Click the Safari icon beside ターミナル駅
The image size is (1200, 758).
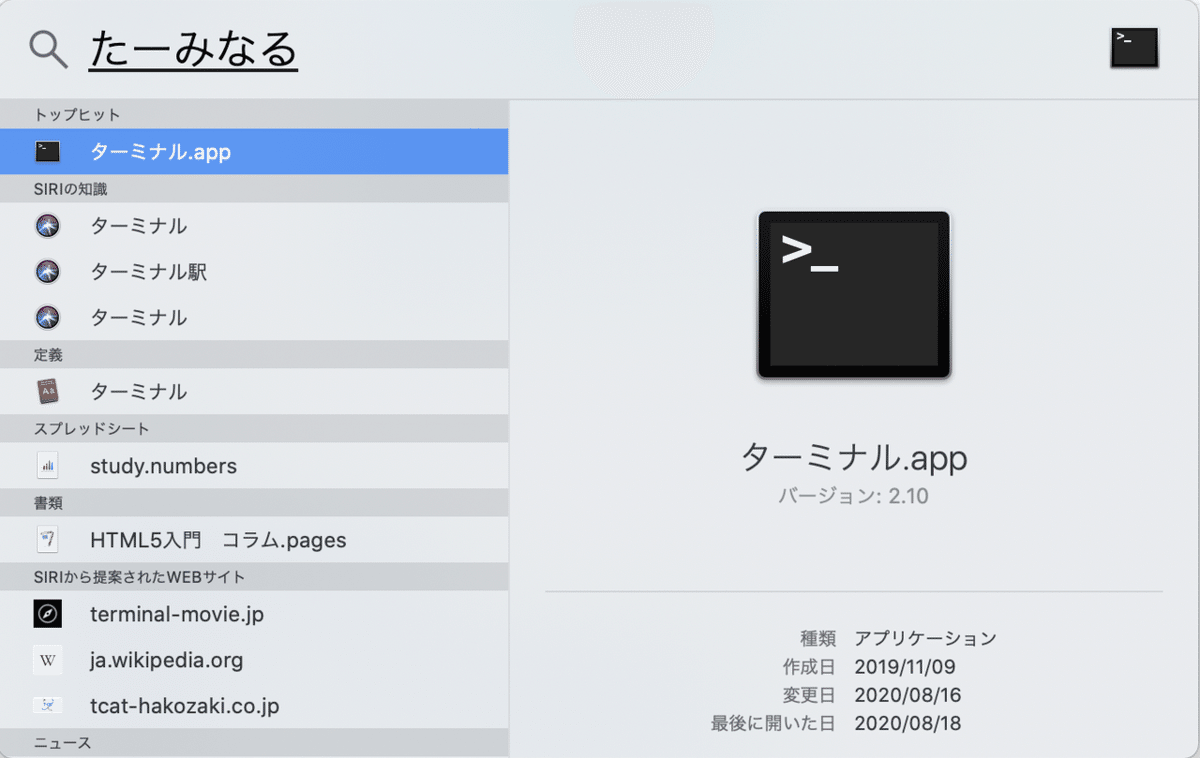(x=47, y=271)
